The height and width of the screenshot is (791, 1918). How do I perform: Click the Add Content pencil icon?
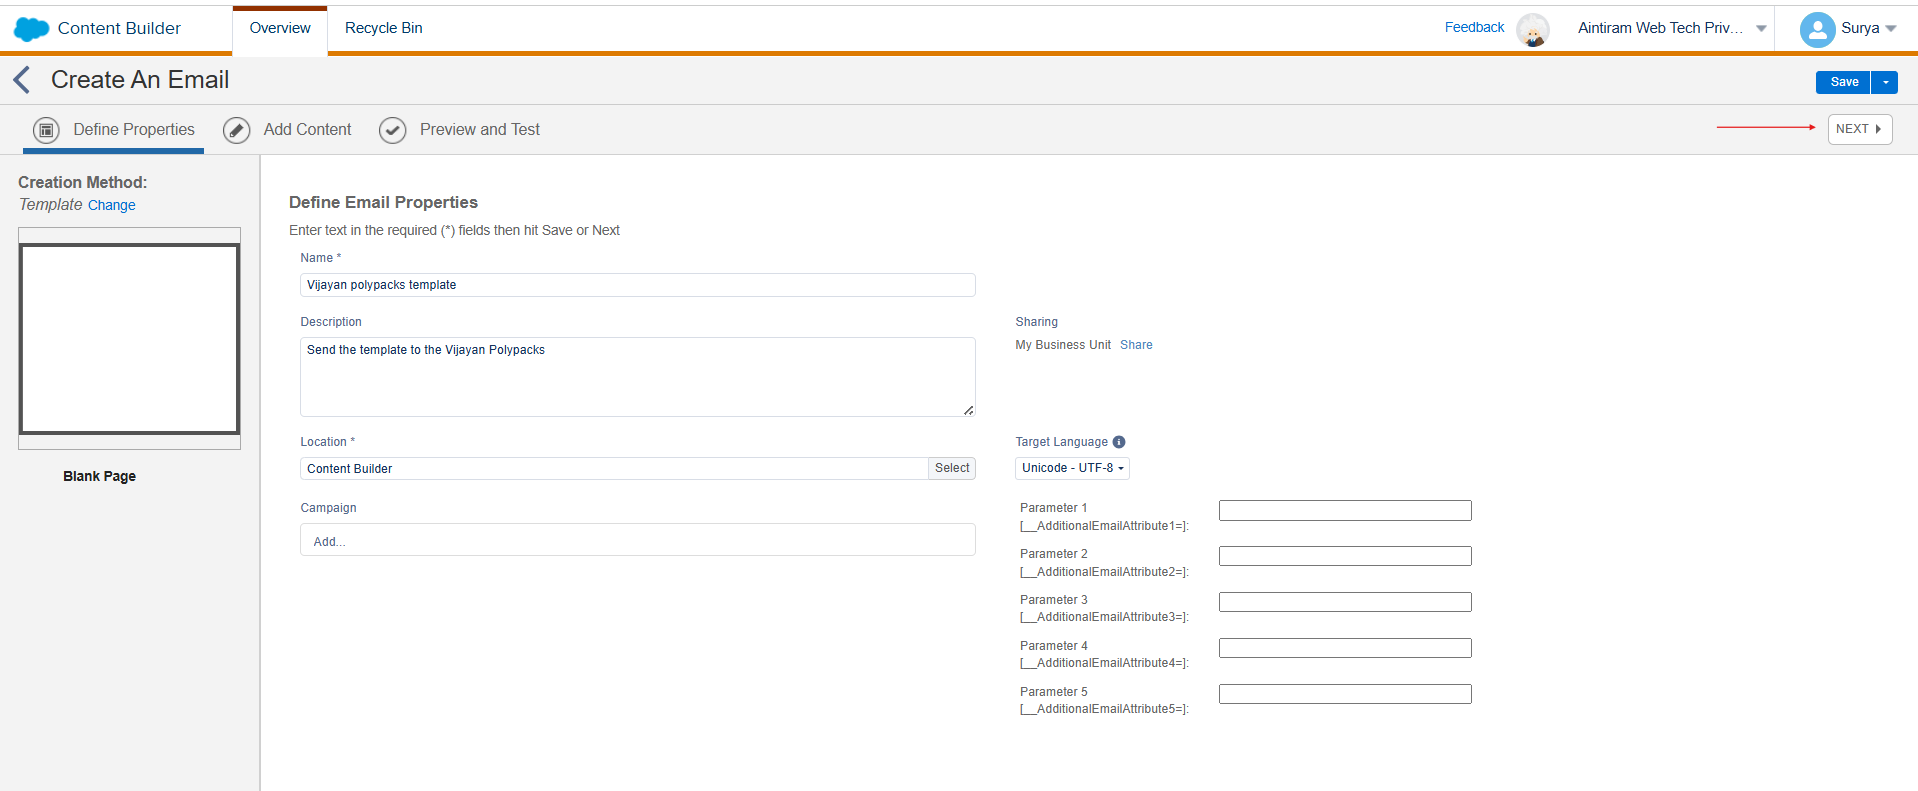(237, 130)
